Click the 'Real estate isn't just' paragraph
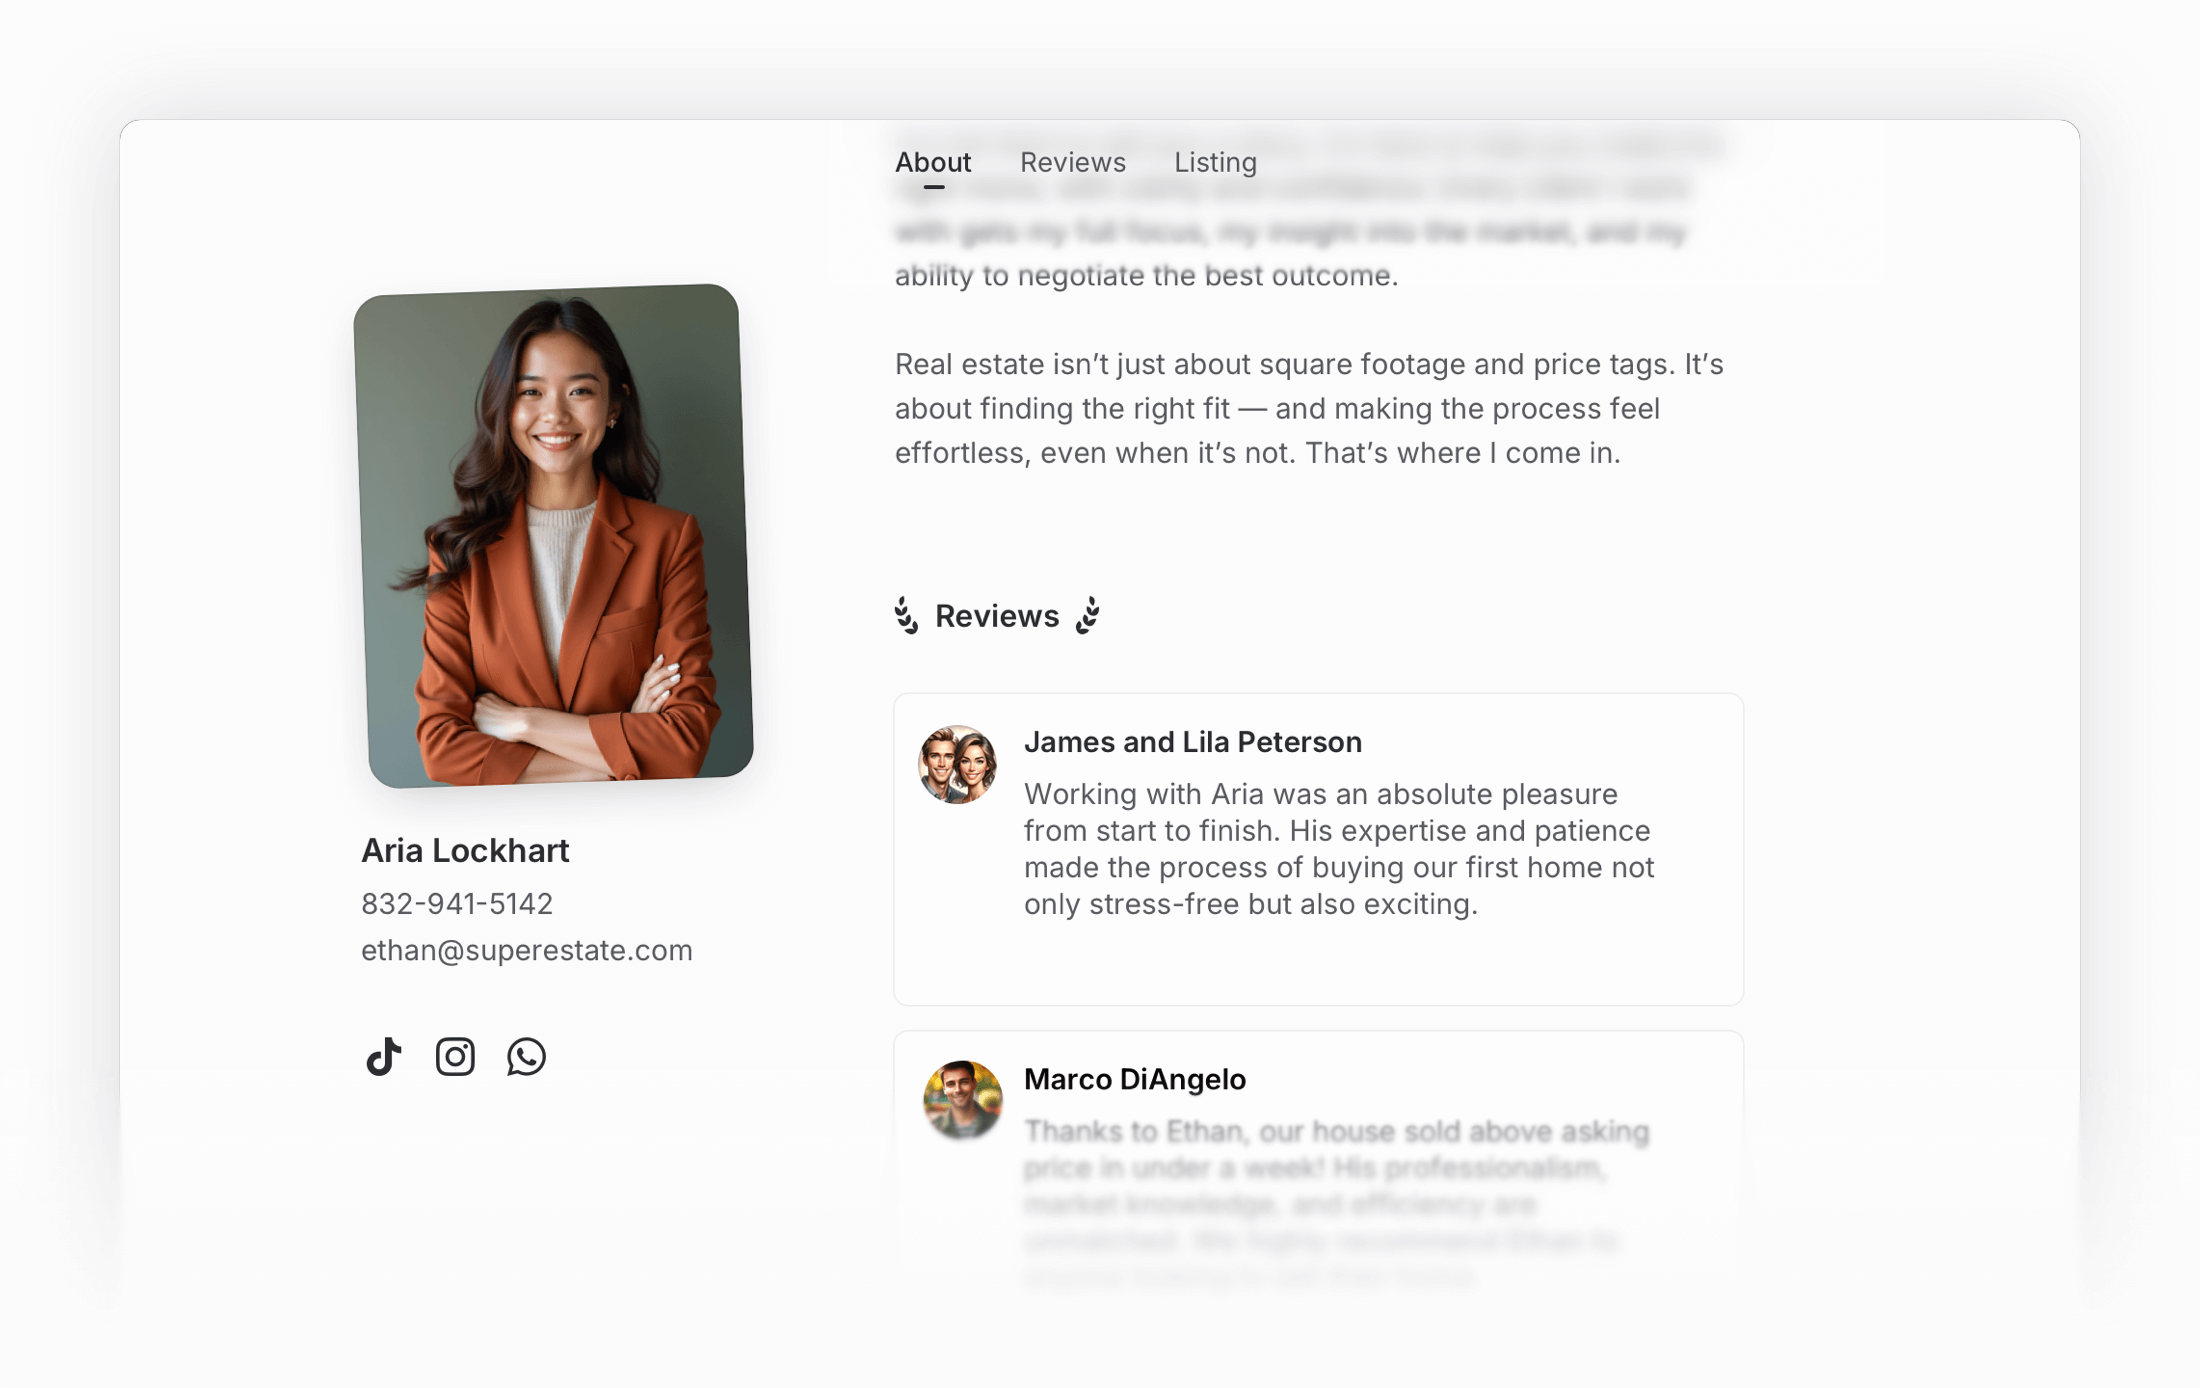This screenshot has height=1388, width=2200. 1308,408
